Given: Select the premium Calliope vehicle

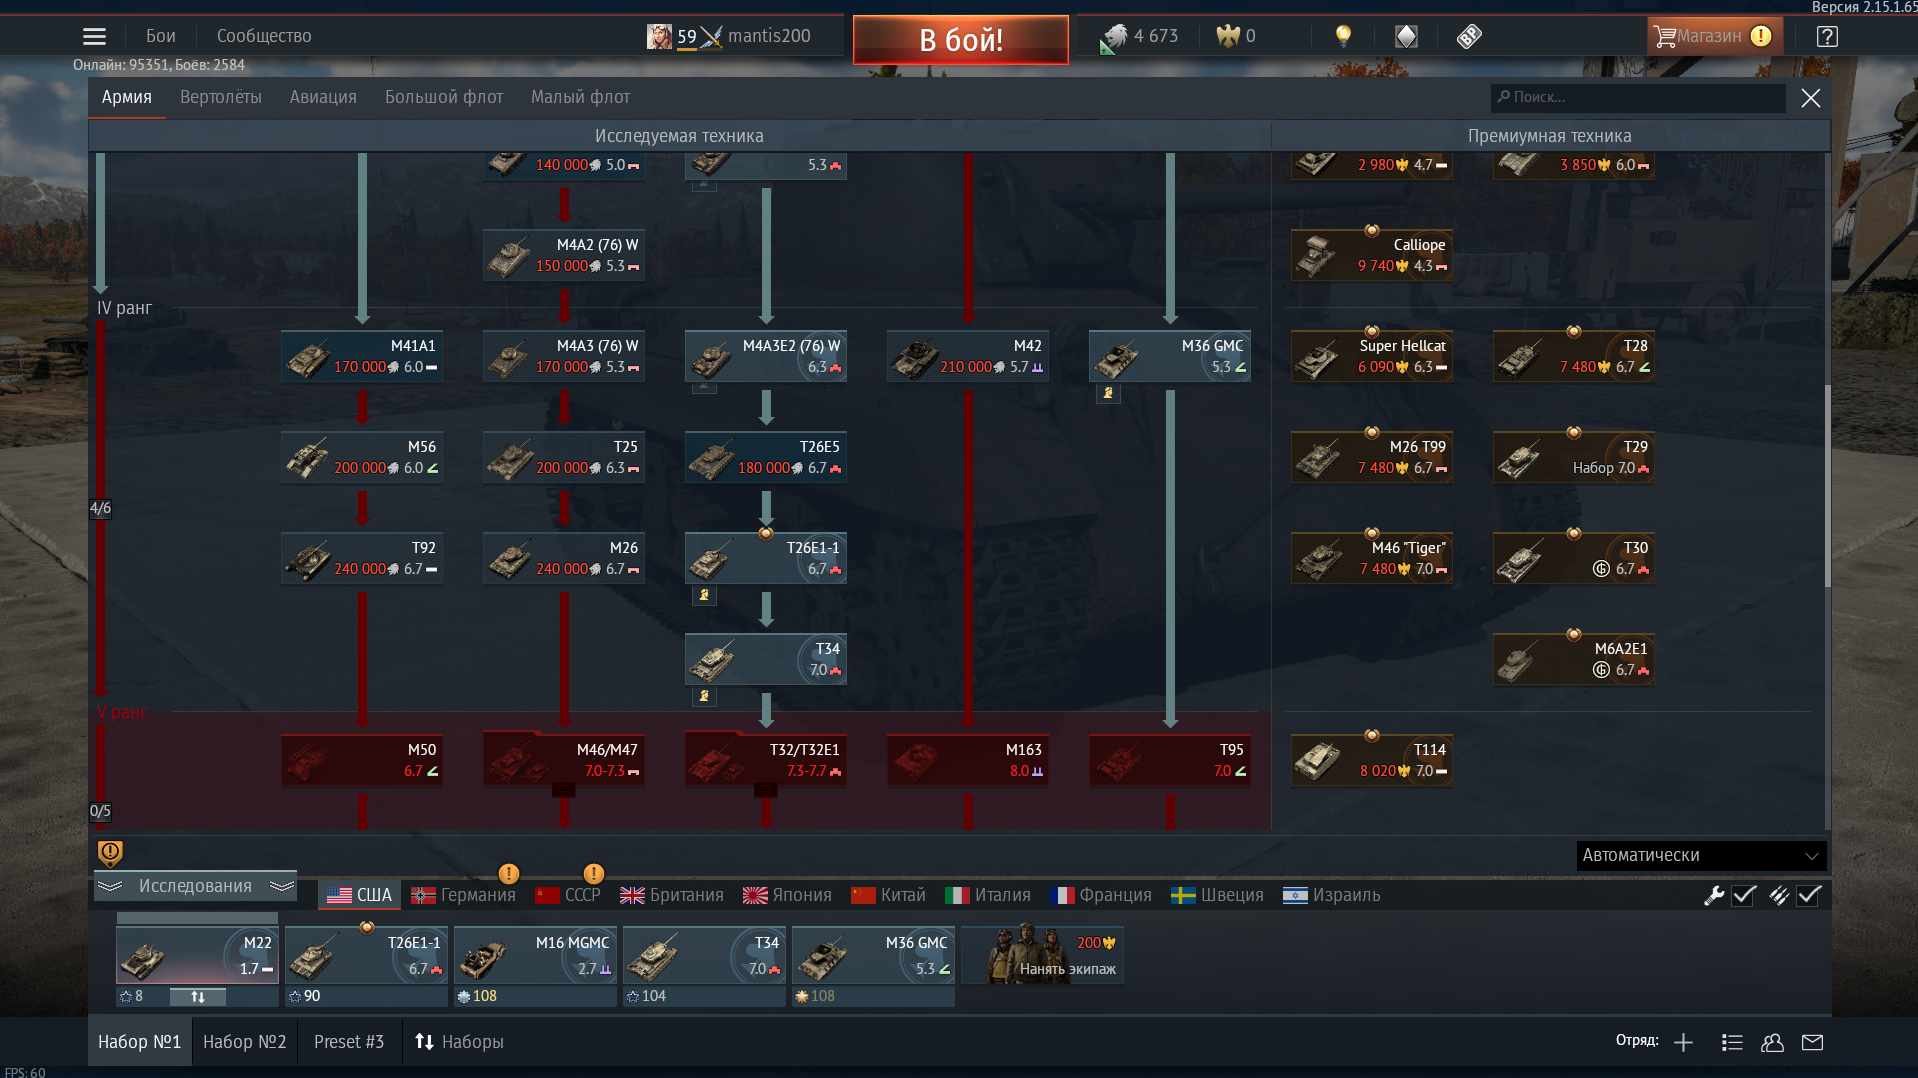Looking at the screenshot, I should click(1371, 255).
